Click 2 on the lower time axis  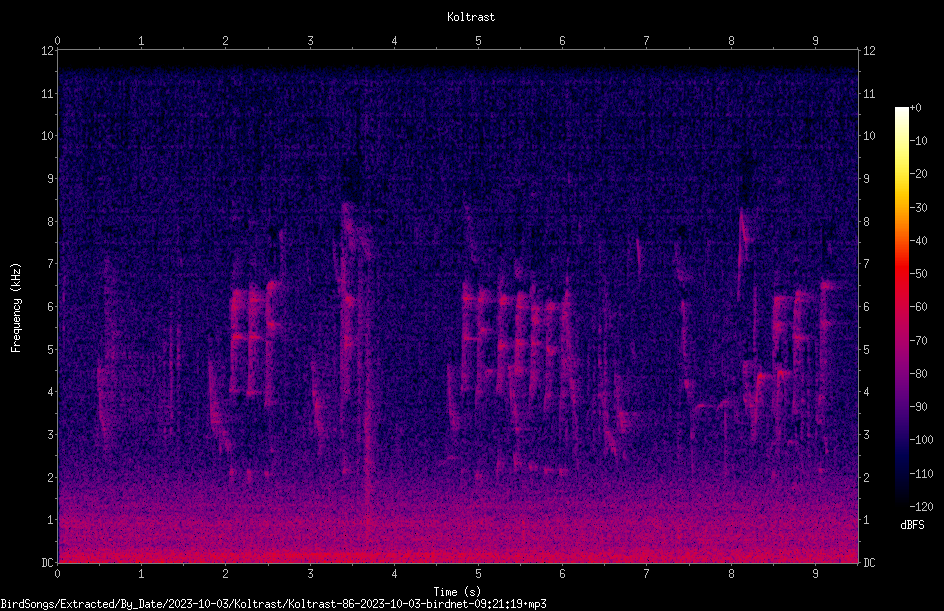tap(226, 574)
